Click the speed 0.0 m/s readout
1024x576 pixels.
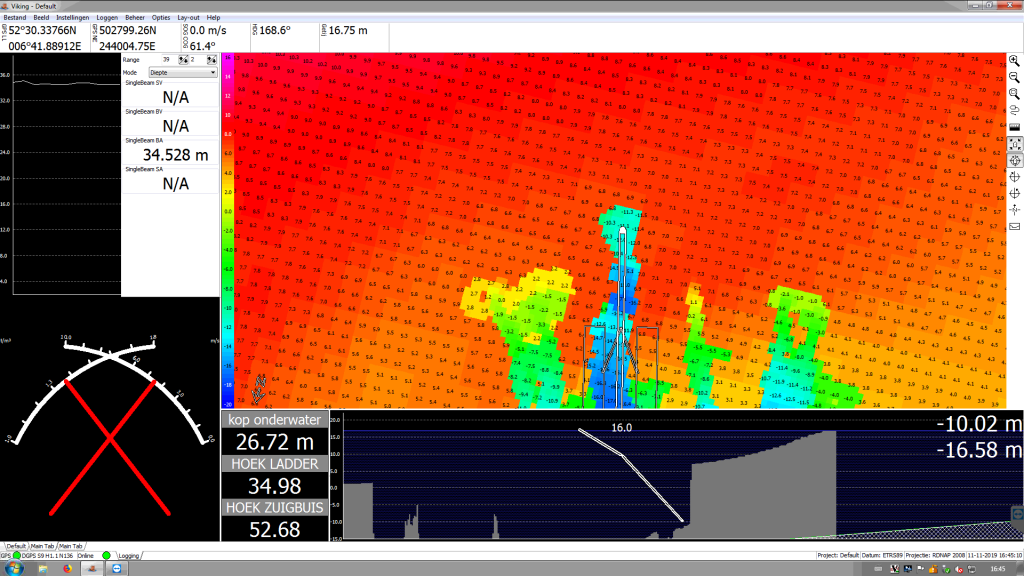(208, 31)
